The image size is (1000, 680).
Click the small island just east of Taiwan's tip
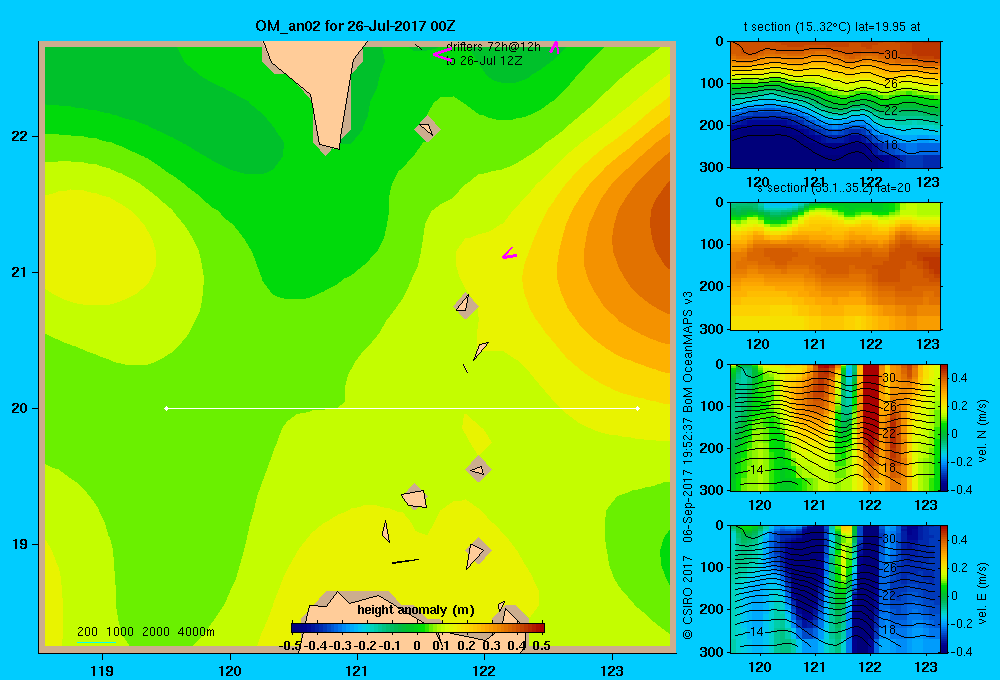[x=427, y=129]
